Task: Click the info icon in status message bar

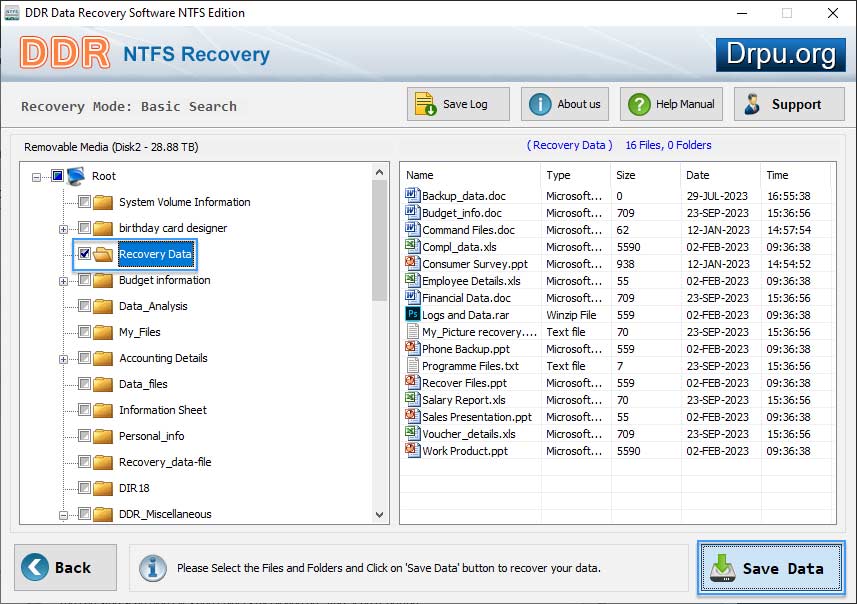Action: [152, 568]
